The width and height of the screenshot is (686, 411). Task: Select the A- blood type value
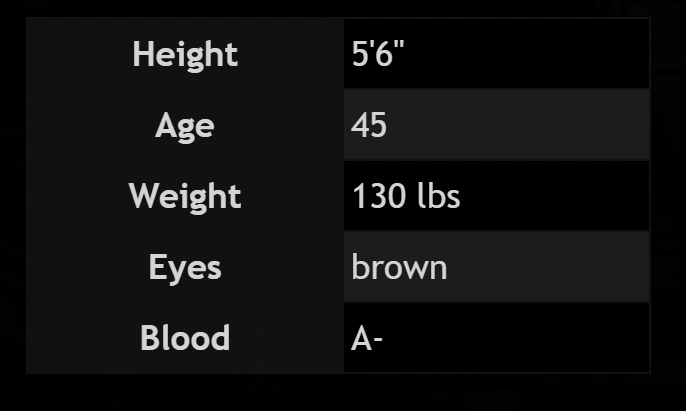point(367,339)
